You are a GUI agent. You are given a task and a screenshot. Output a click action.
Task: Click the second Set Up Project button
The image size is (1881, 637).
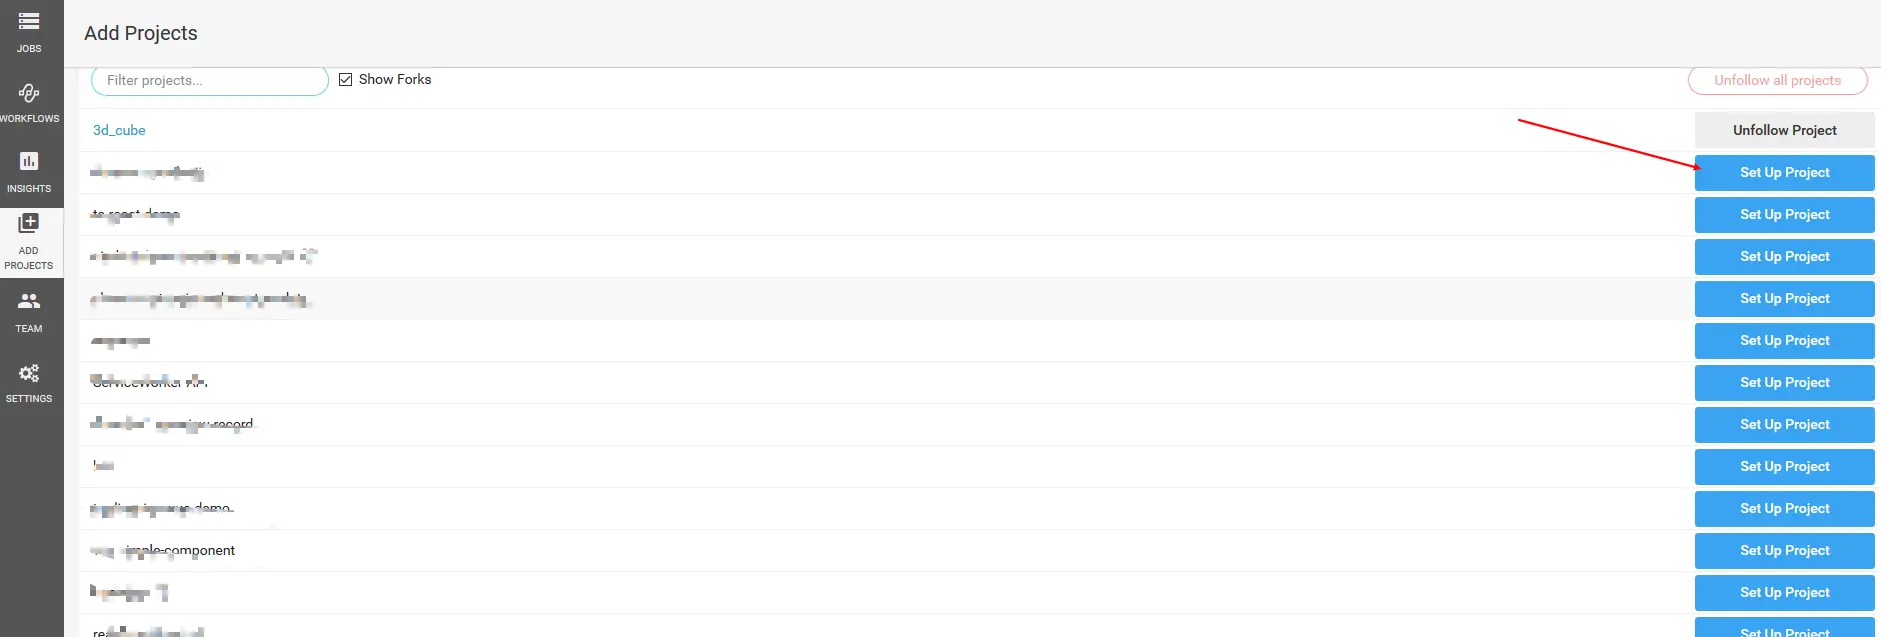[1784, 214]
